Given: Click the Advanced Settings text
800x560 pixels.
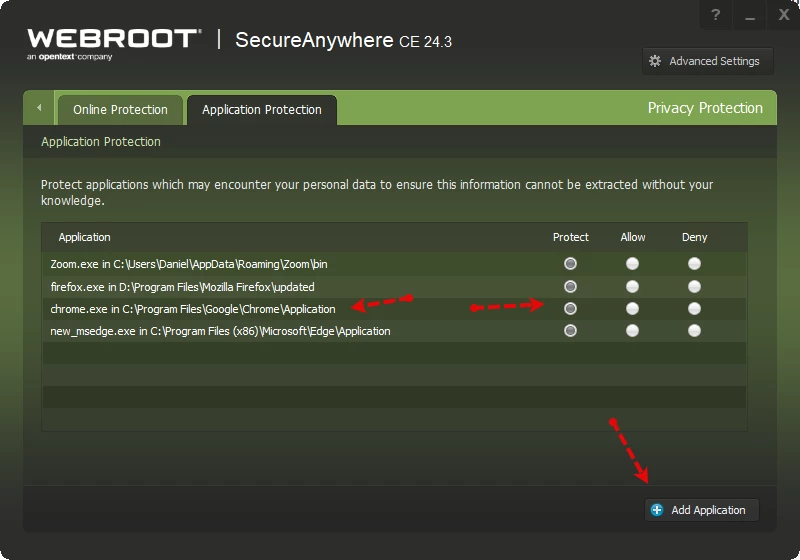Looking at the screenshot, I should tap(714, 61).
